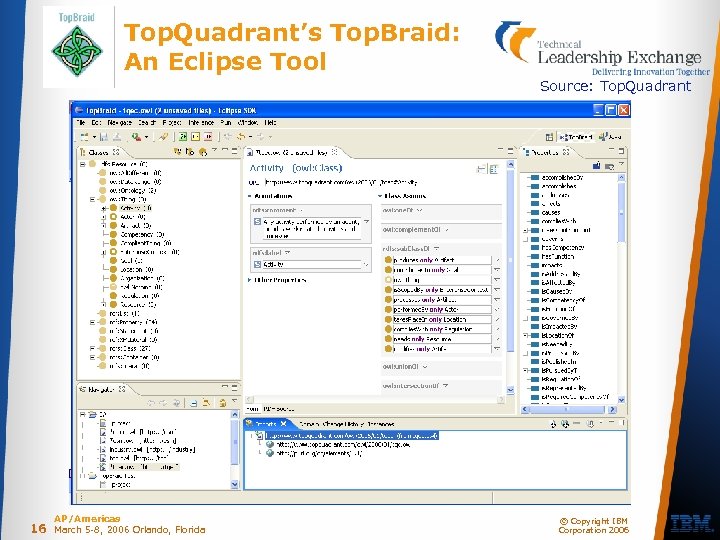The image size is (720, 540).
Task: Click the second Classes view toolbar icon
Action: pyautogui.click(x=190, y=152)
